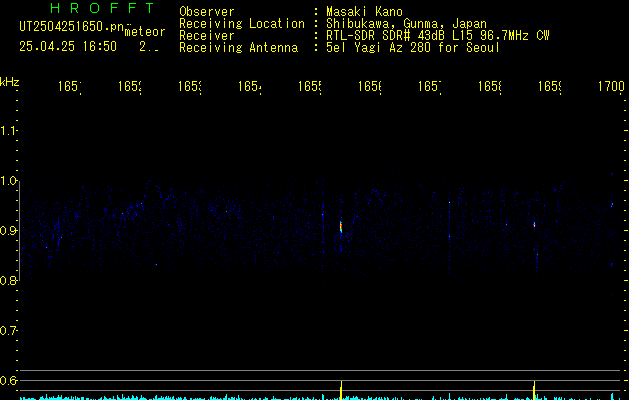Image resolution: width=629 pixels, height=400 pixels.
Task: Click the kHz axis unit label
Action: point(10,82)
